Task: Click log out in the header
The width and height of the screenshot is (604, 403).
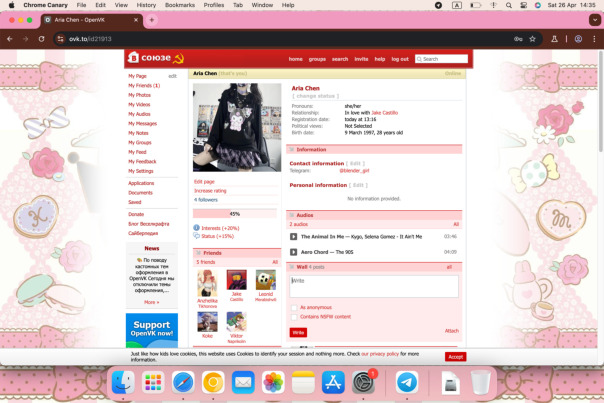Action: click(x=400, y=59)
